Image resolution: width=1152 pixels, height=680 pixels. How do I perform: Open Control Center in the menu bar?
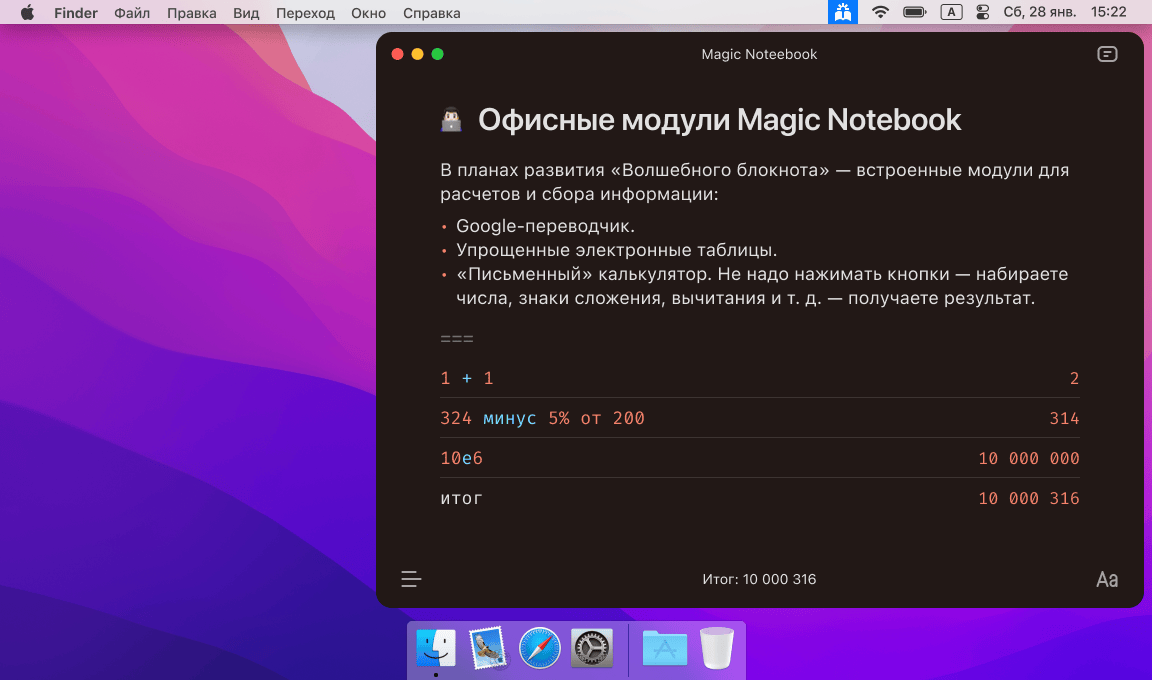[982, 13]
